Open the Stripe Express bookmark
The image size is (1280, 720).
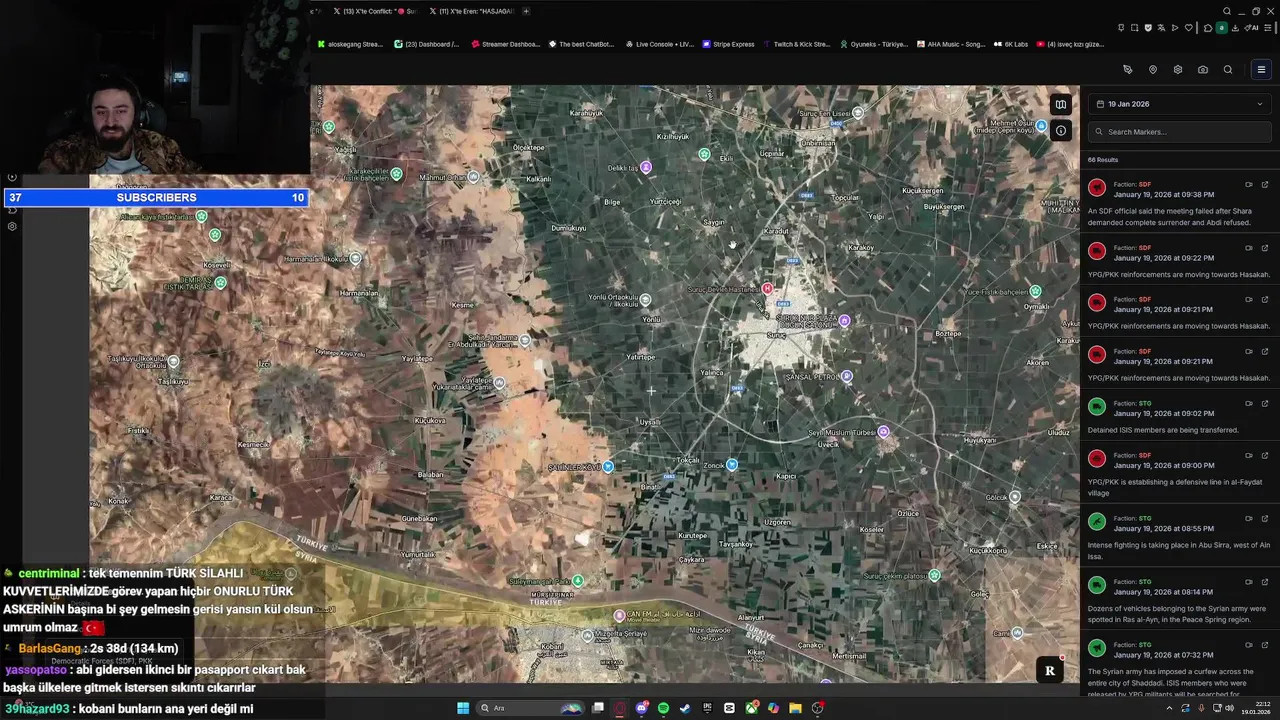728,44
